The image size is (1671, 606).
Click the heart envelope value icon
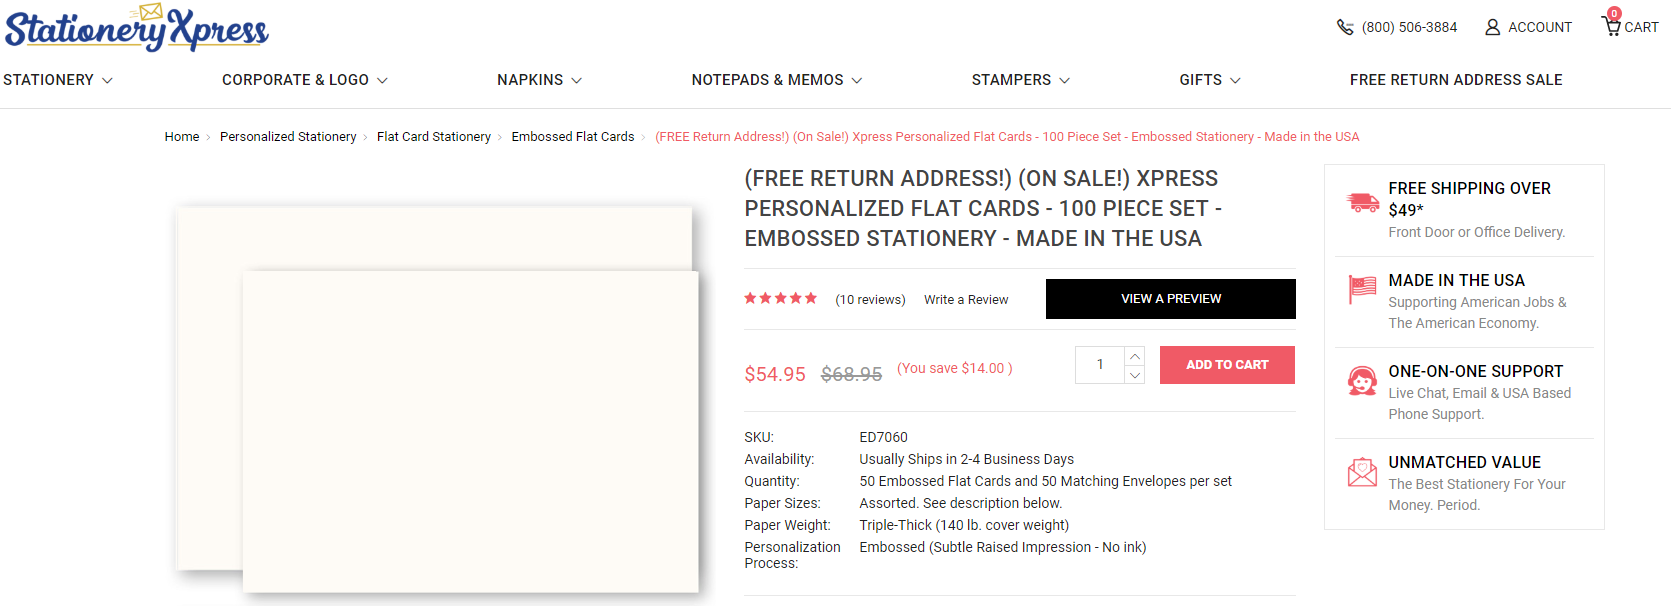[x=1362, y=472]
